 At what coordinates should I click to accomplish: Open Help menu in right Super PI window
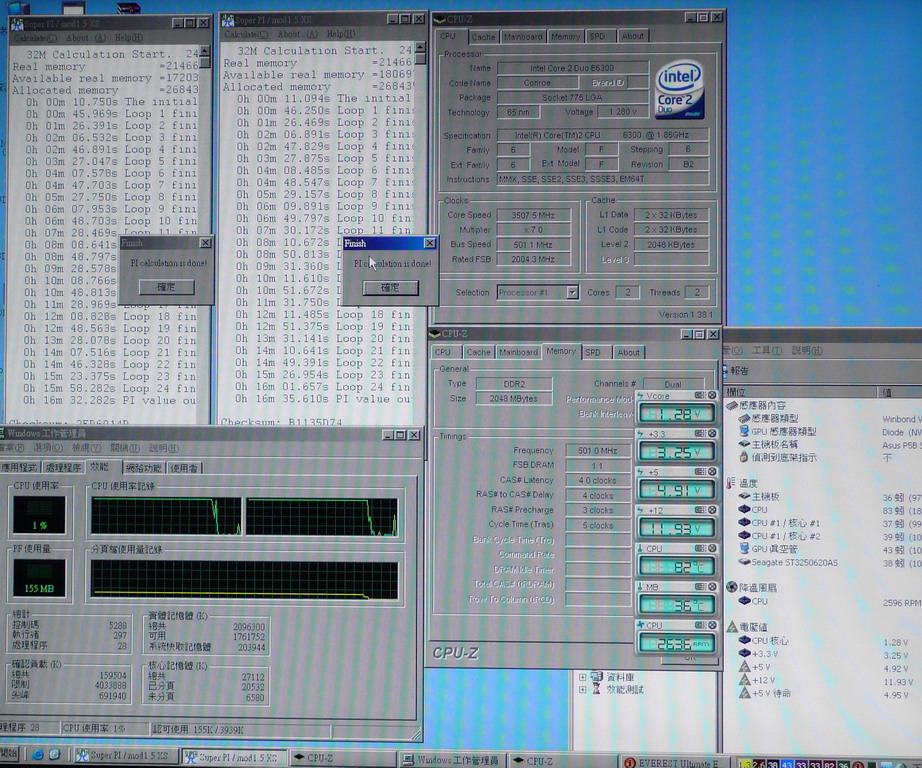[340, 34]
